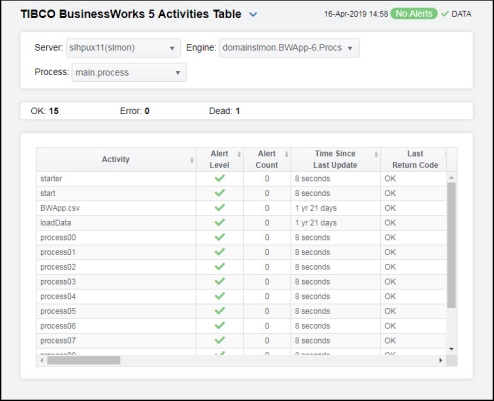
Task: Open the title dropdown chevron beside Activities Table
Action: pos(253,15)
